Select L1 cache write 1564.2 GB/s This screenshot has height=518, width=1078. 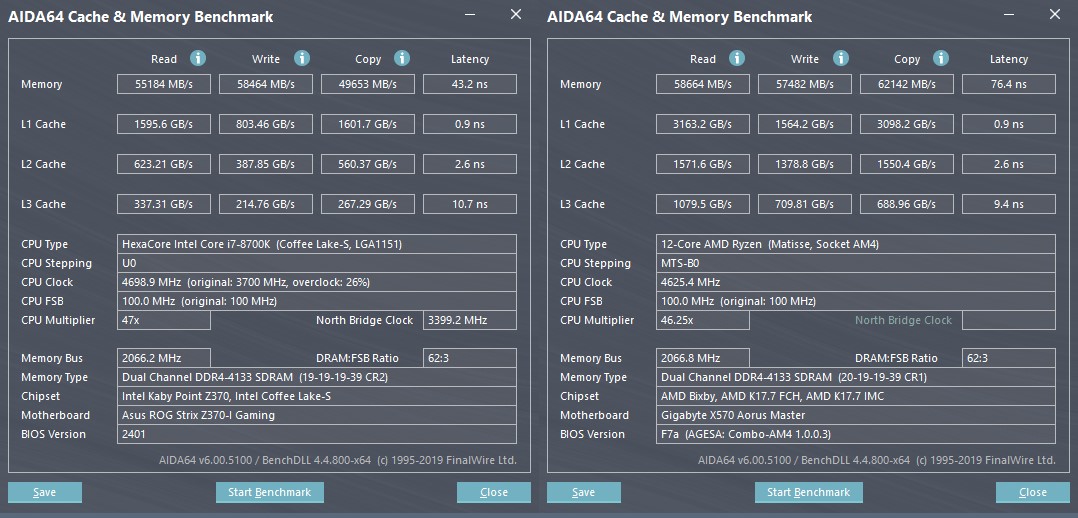804,124
